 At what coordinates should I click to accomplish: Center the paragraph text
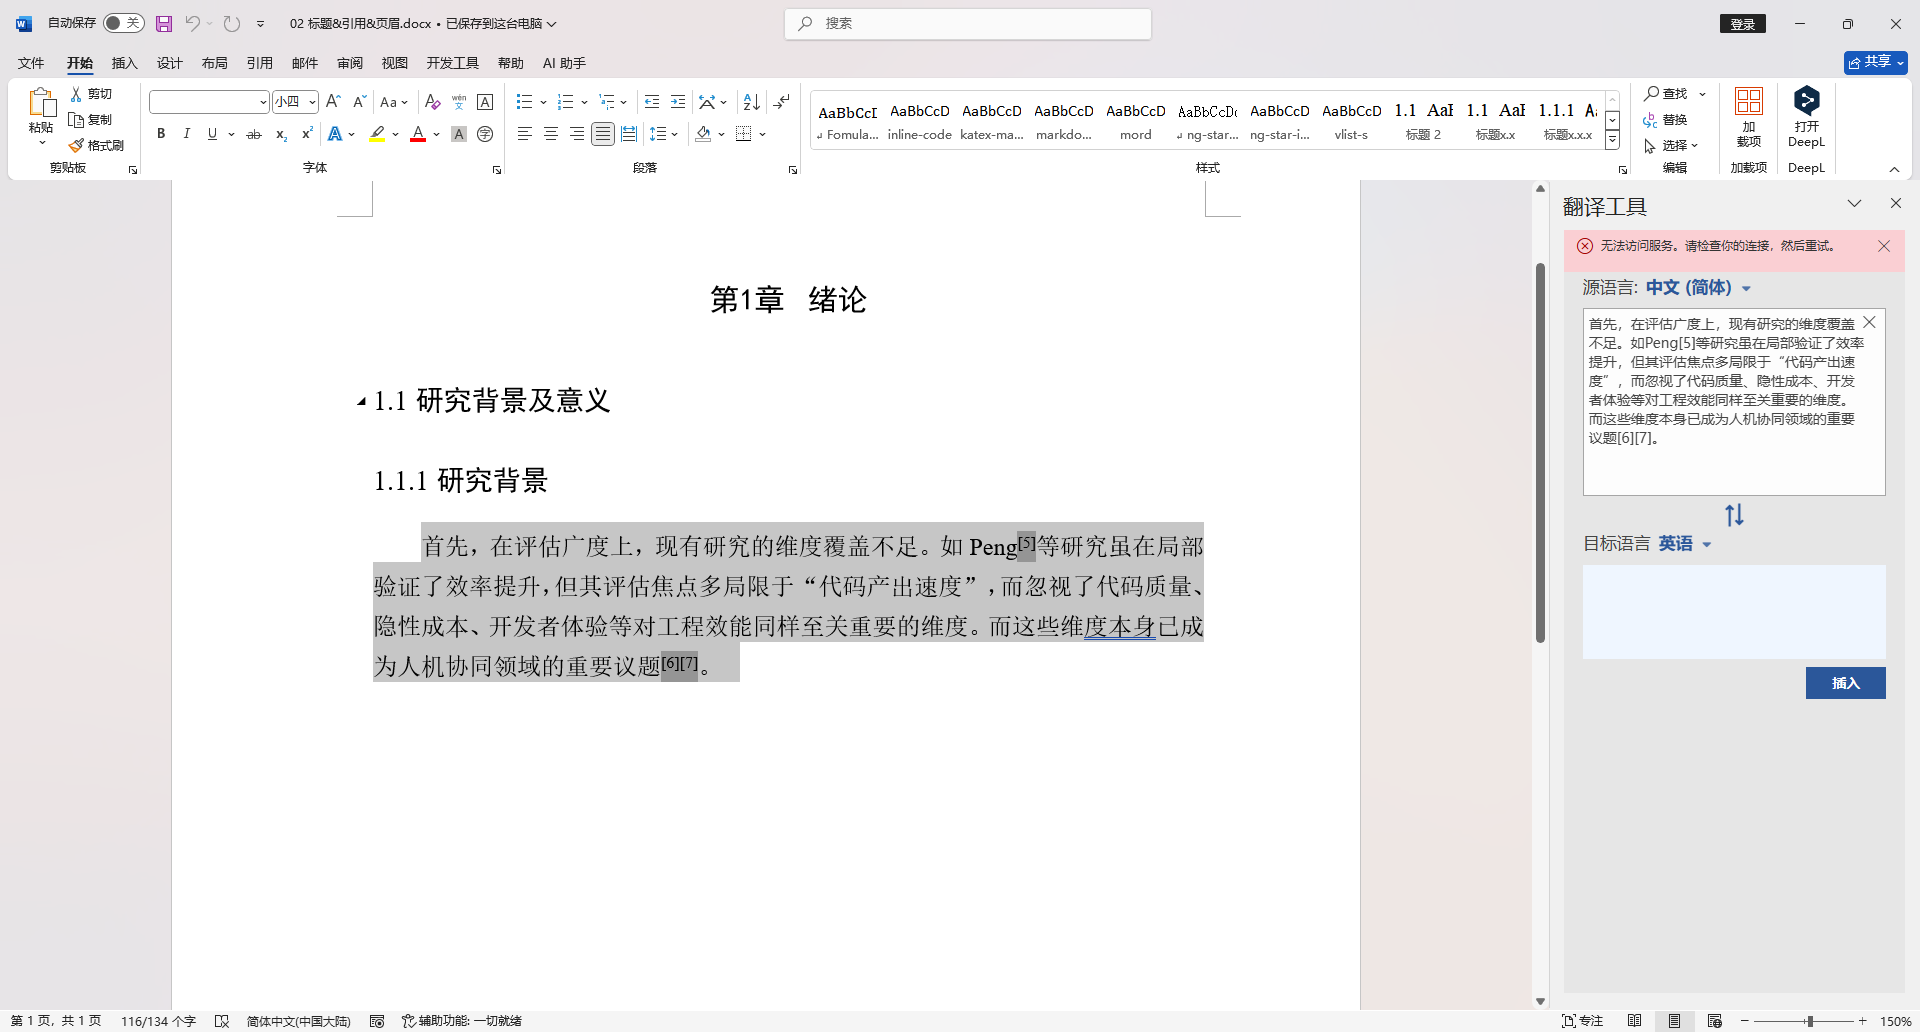point(550,134)
